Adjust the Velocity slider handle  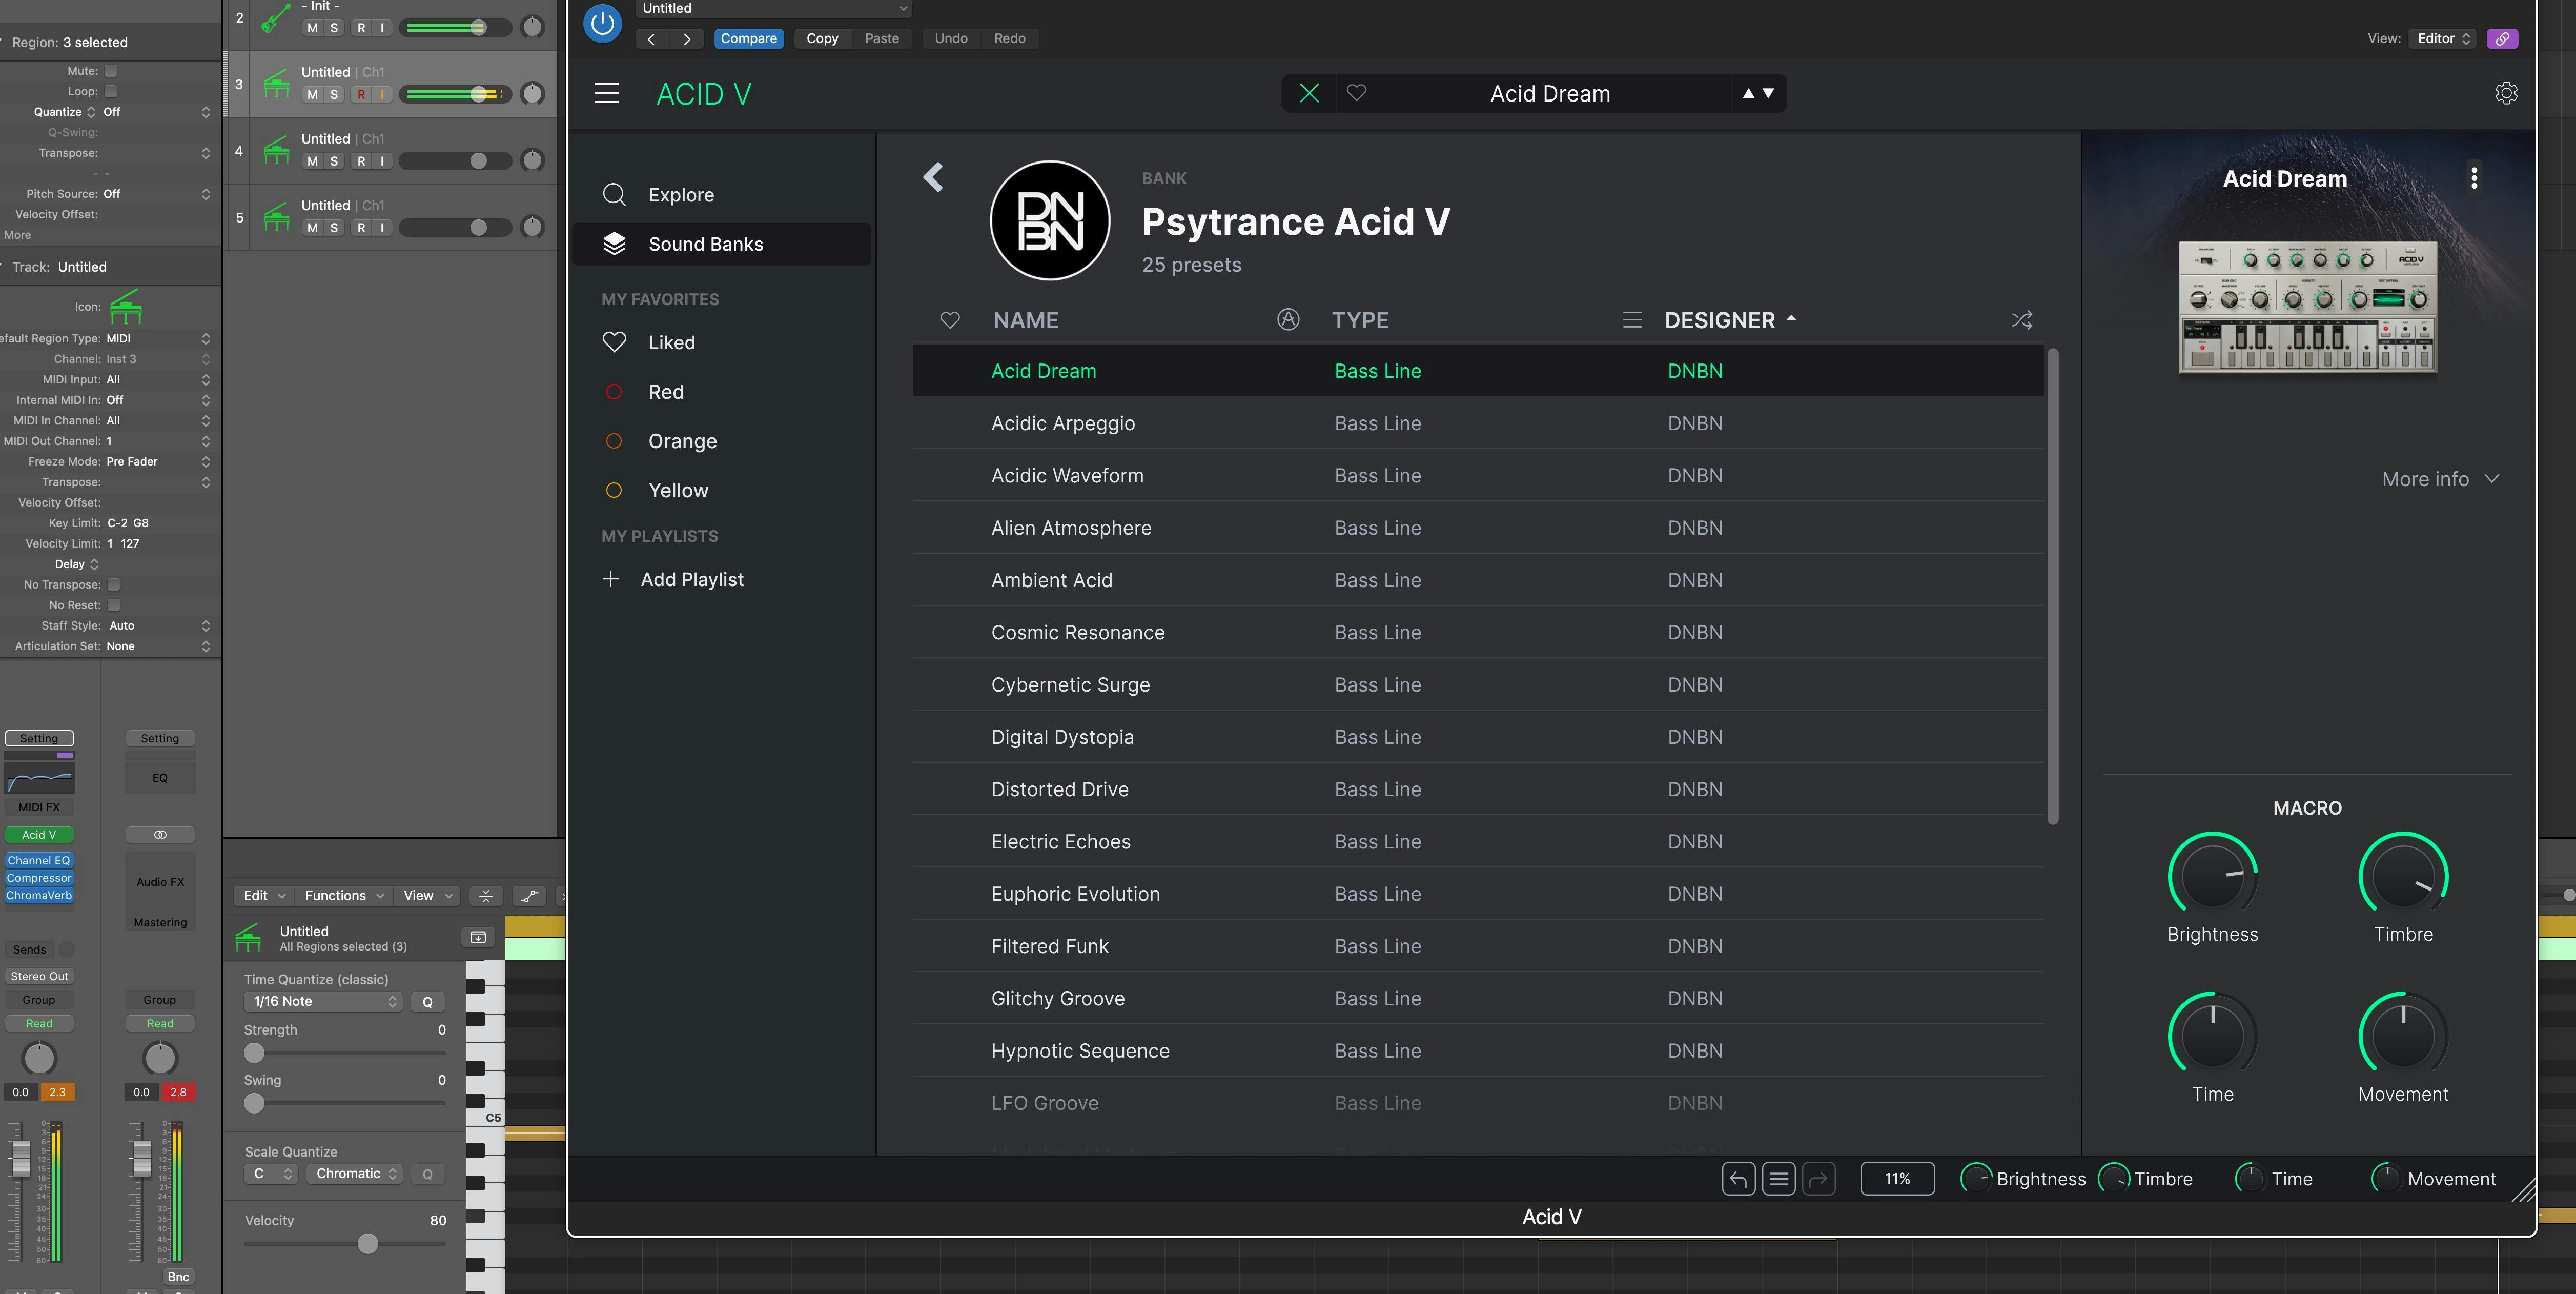click(x=368, y=1243)
